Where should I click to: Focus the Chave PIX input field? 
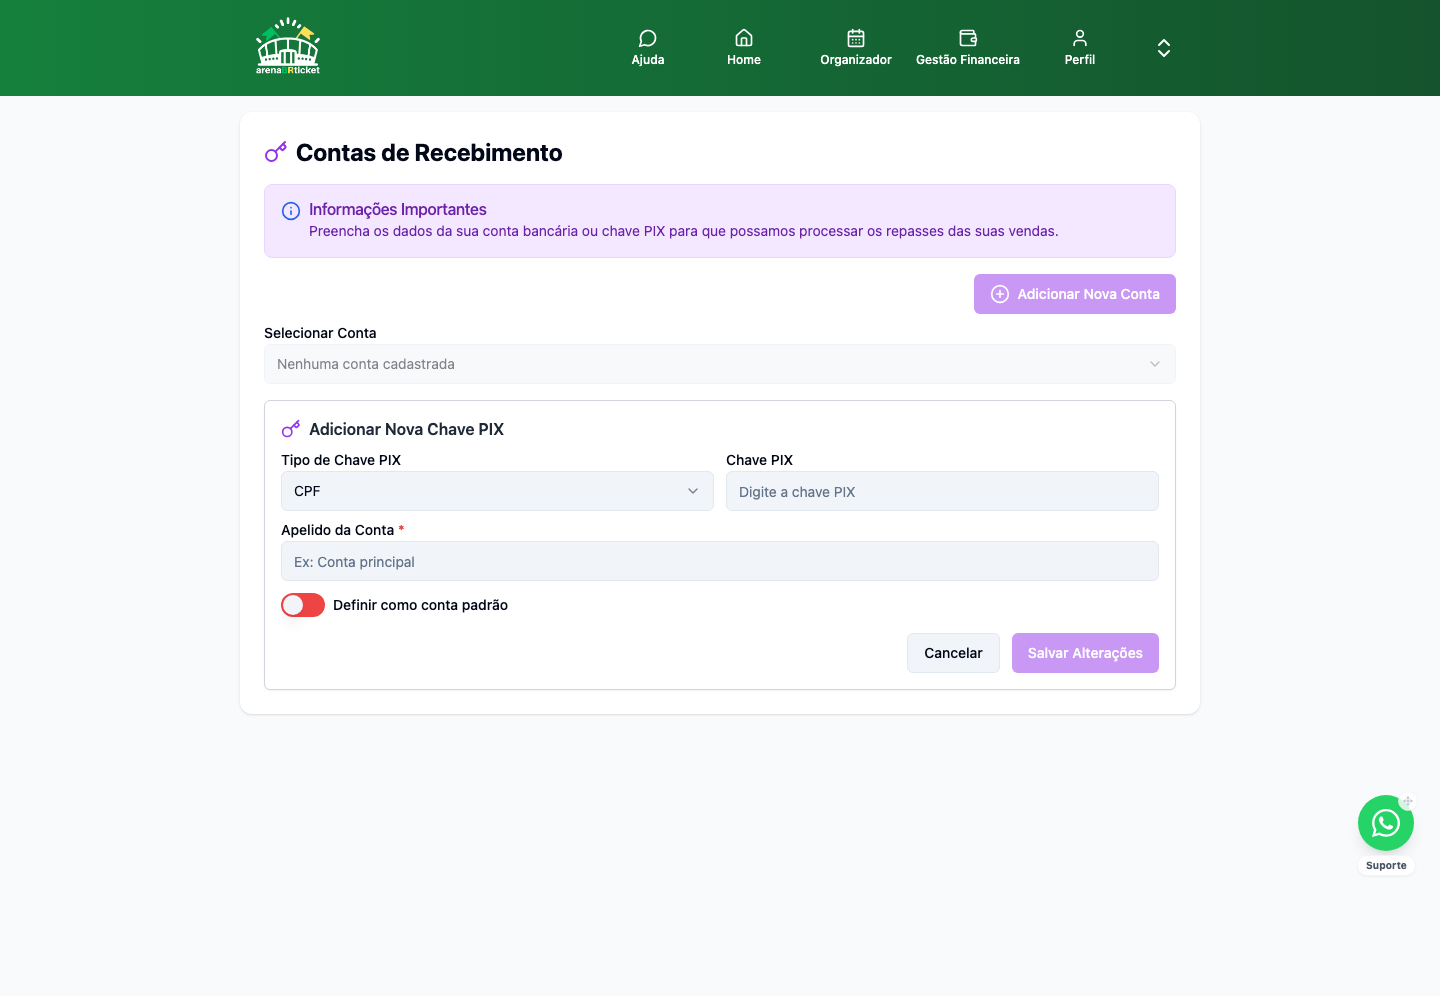[x=942, y=491]
